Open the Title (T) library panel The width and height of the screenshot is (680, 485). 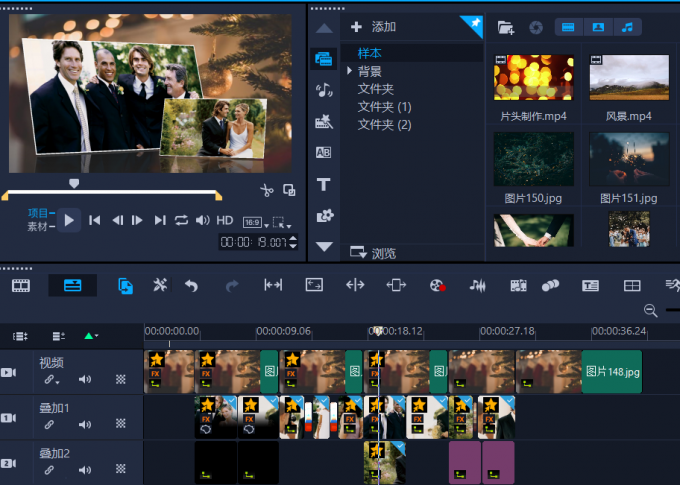[x=324, y=185]
